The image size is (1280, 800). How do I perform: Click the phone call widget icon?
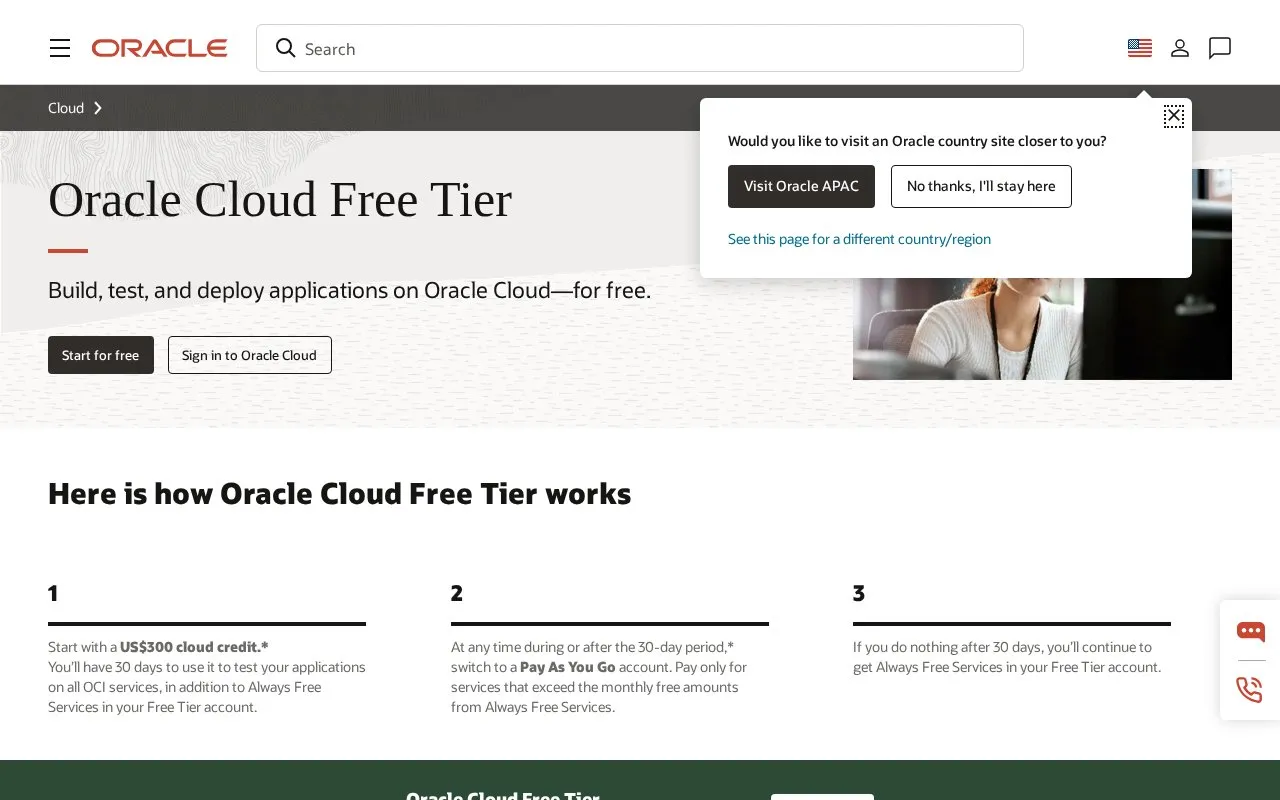(x=1250, y=689)
